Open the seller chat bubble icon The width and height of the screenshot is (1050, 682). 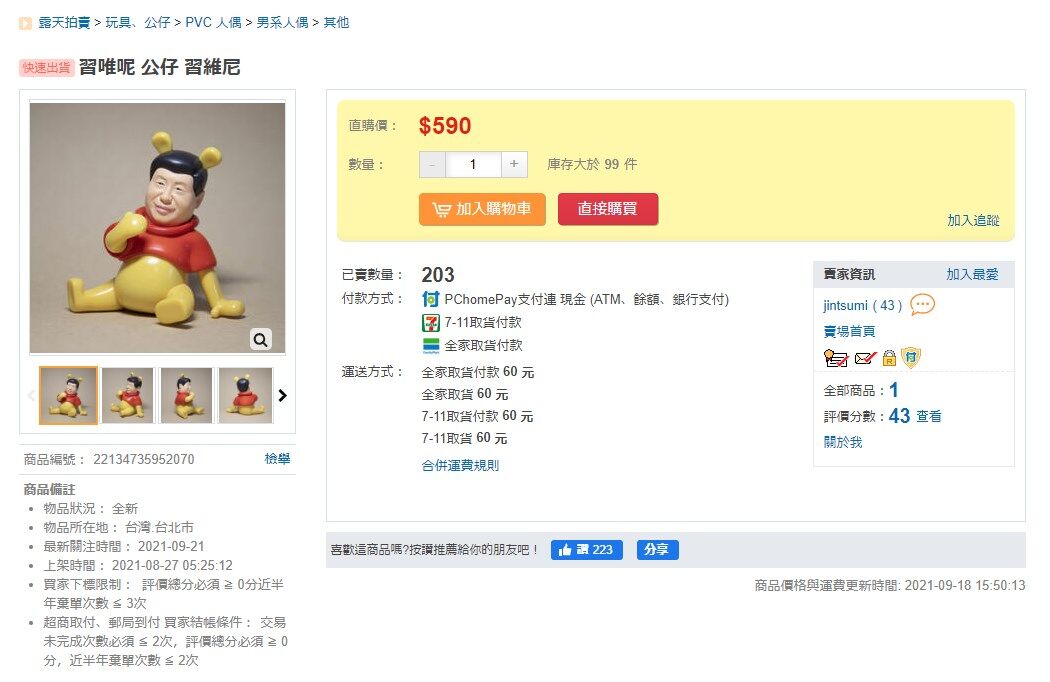(x=922, y=305)
